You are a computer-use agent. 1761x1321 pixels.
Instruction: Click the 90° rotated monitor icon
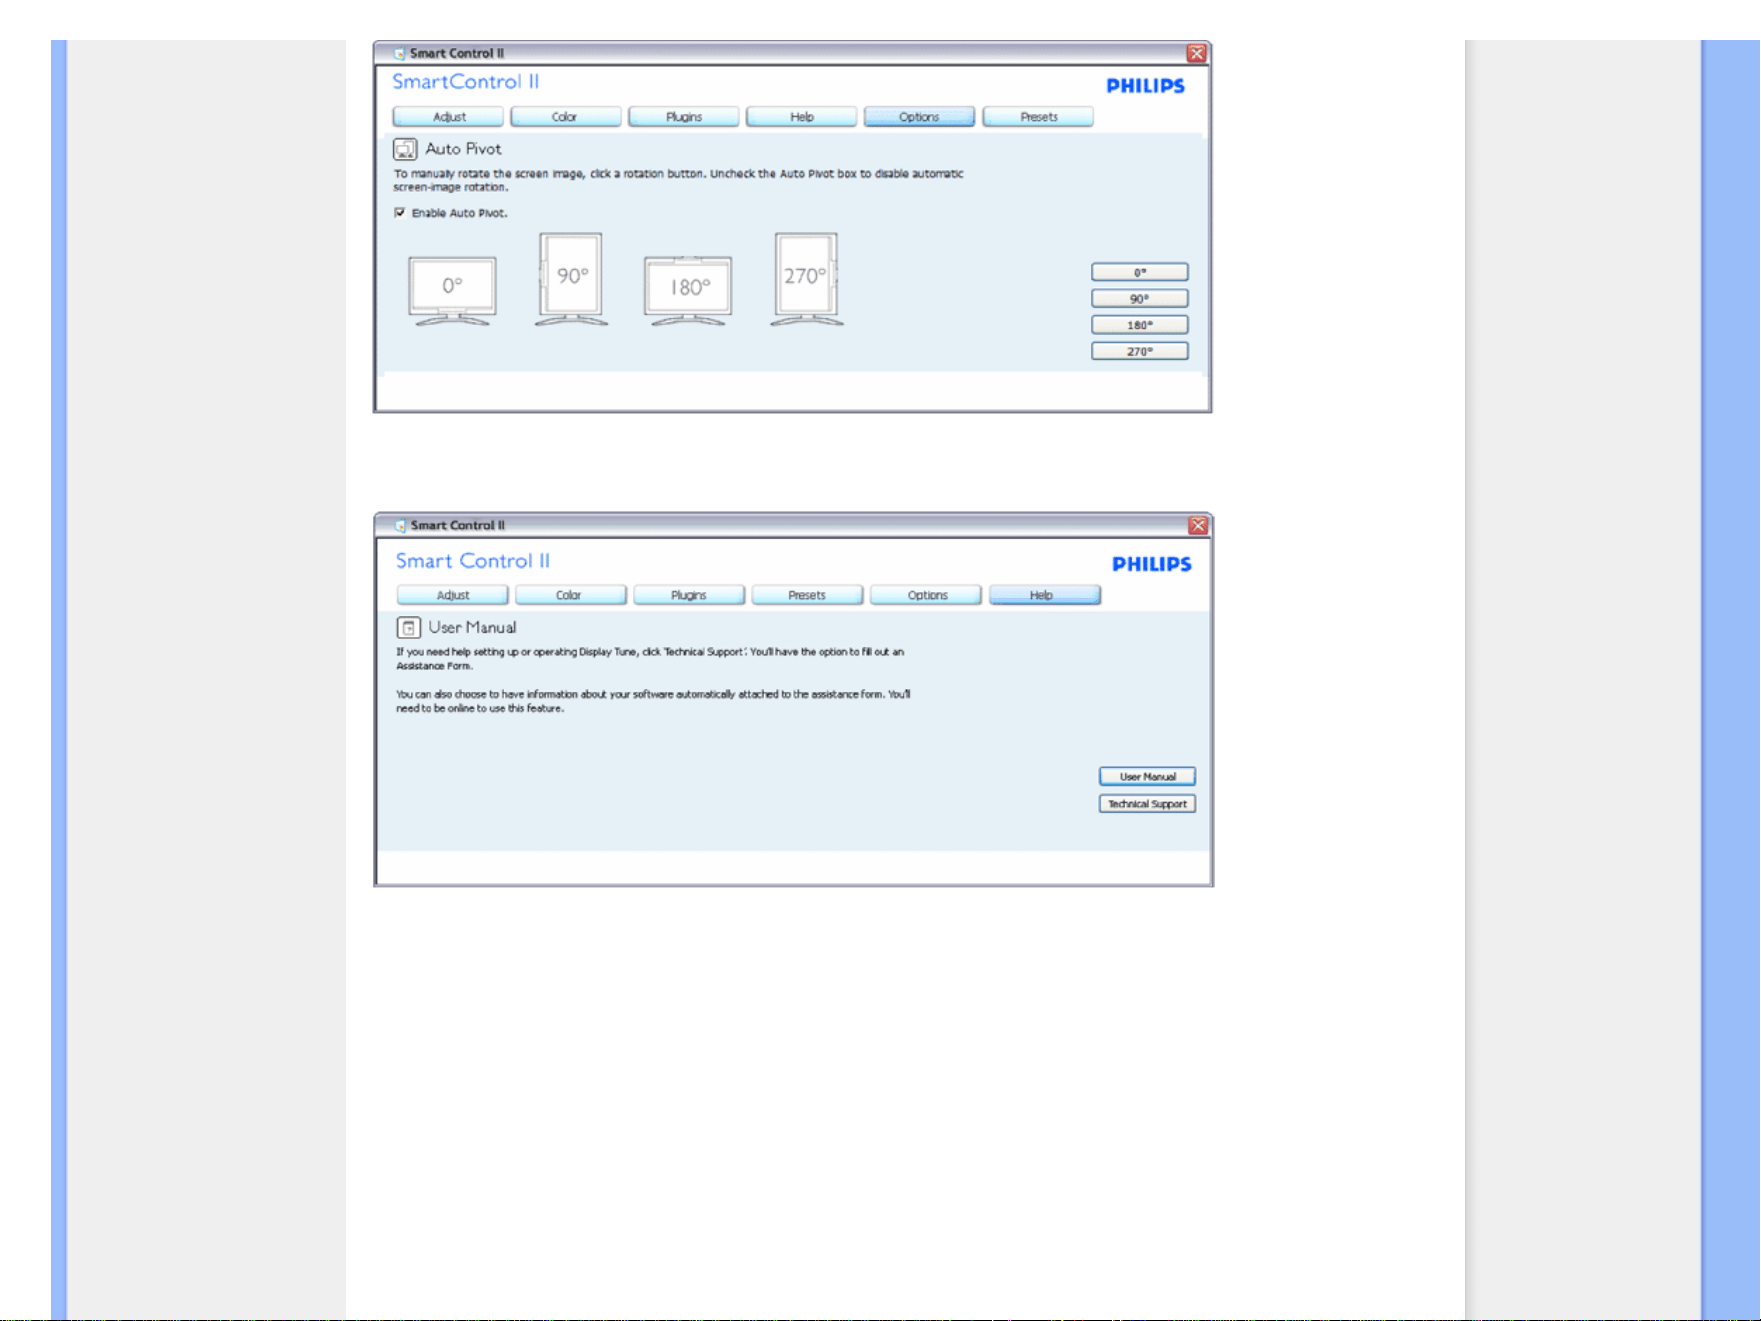pyautogui.click(x=571, y=279)
